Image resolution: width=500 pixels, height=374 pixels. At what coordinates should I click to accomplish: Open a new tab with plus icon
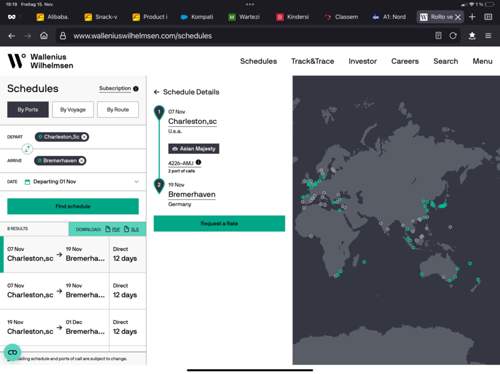pos(472,17)
